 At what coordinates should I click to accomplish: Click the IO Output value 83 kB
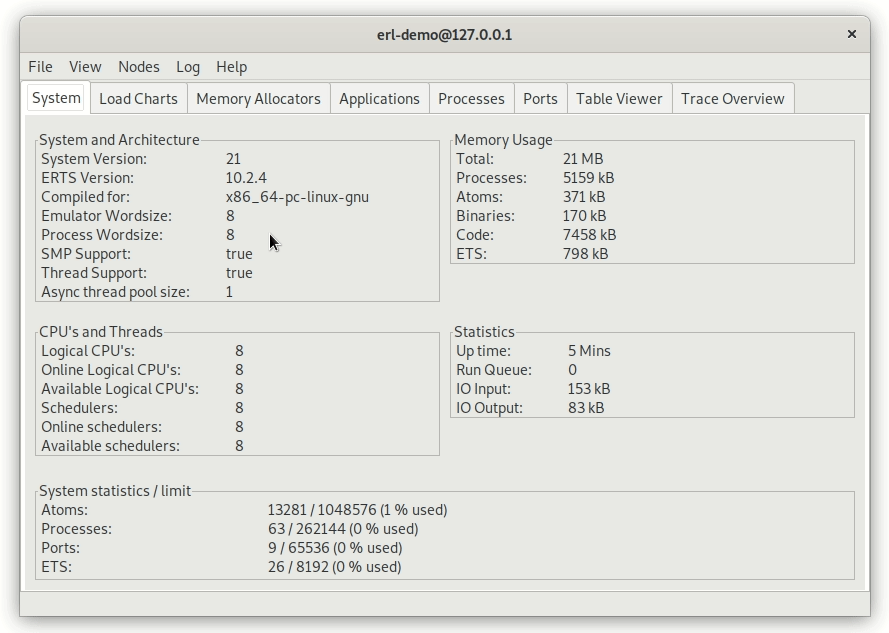click(586, 408)
